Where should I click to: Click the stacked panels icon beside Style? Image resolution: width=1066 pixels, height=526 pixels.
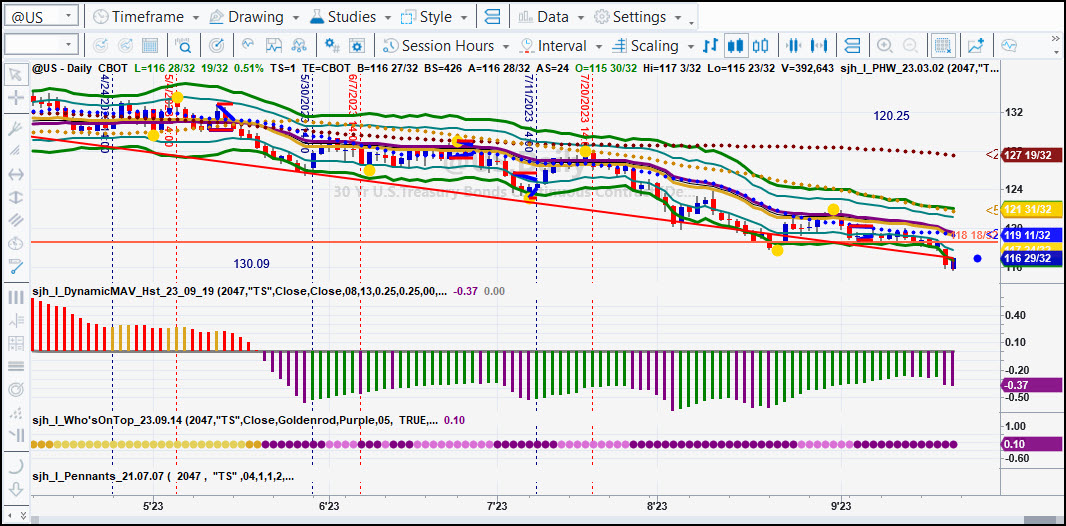pos(494,16)
